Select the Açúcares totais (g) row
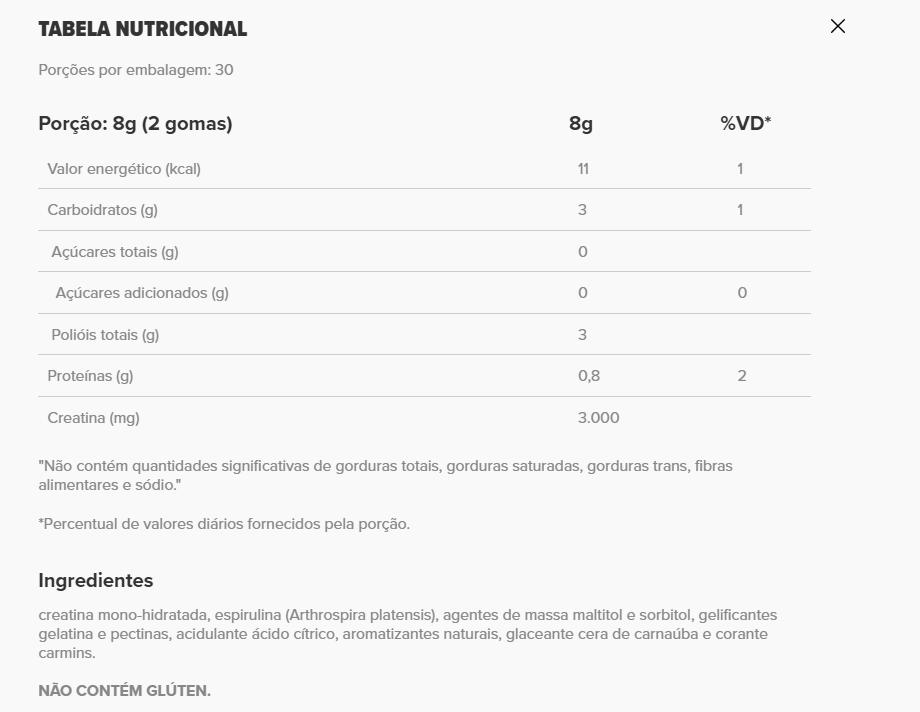 coord(115,252)
